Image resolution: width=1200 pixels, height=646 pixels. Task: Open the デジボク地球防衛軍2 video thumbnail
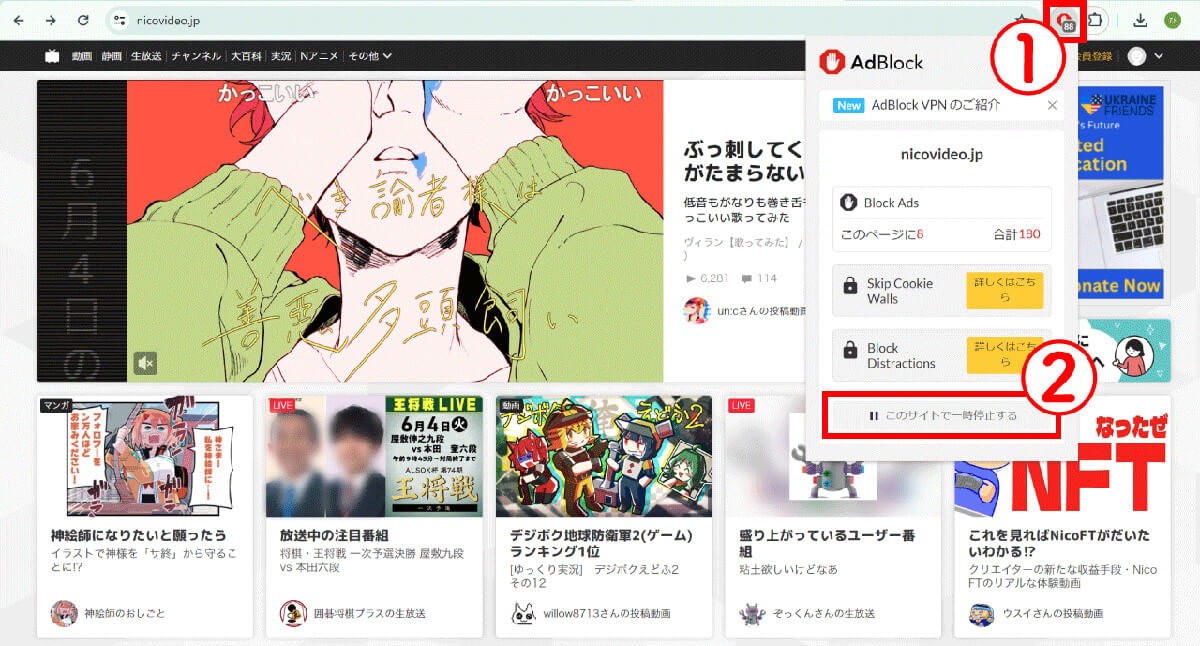603,455
